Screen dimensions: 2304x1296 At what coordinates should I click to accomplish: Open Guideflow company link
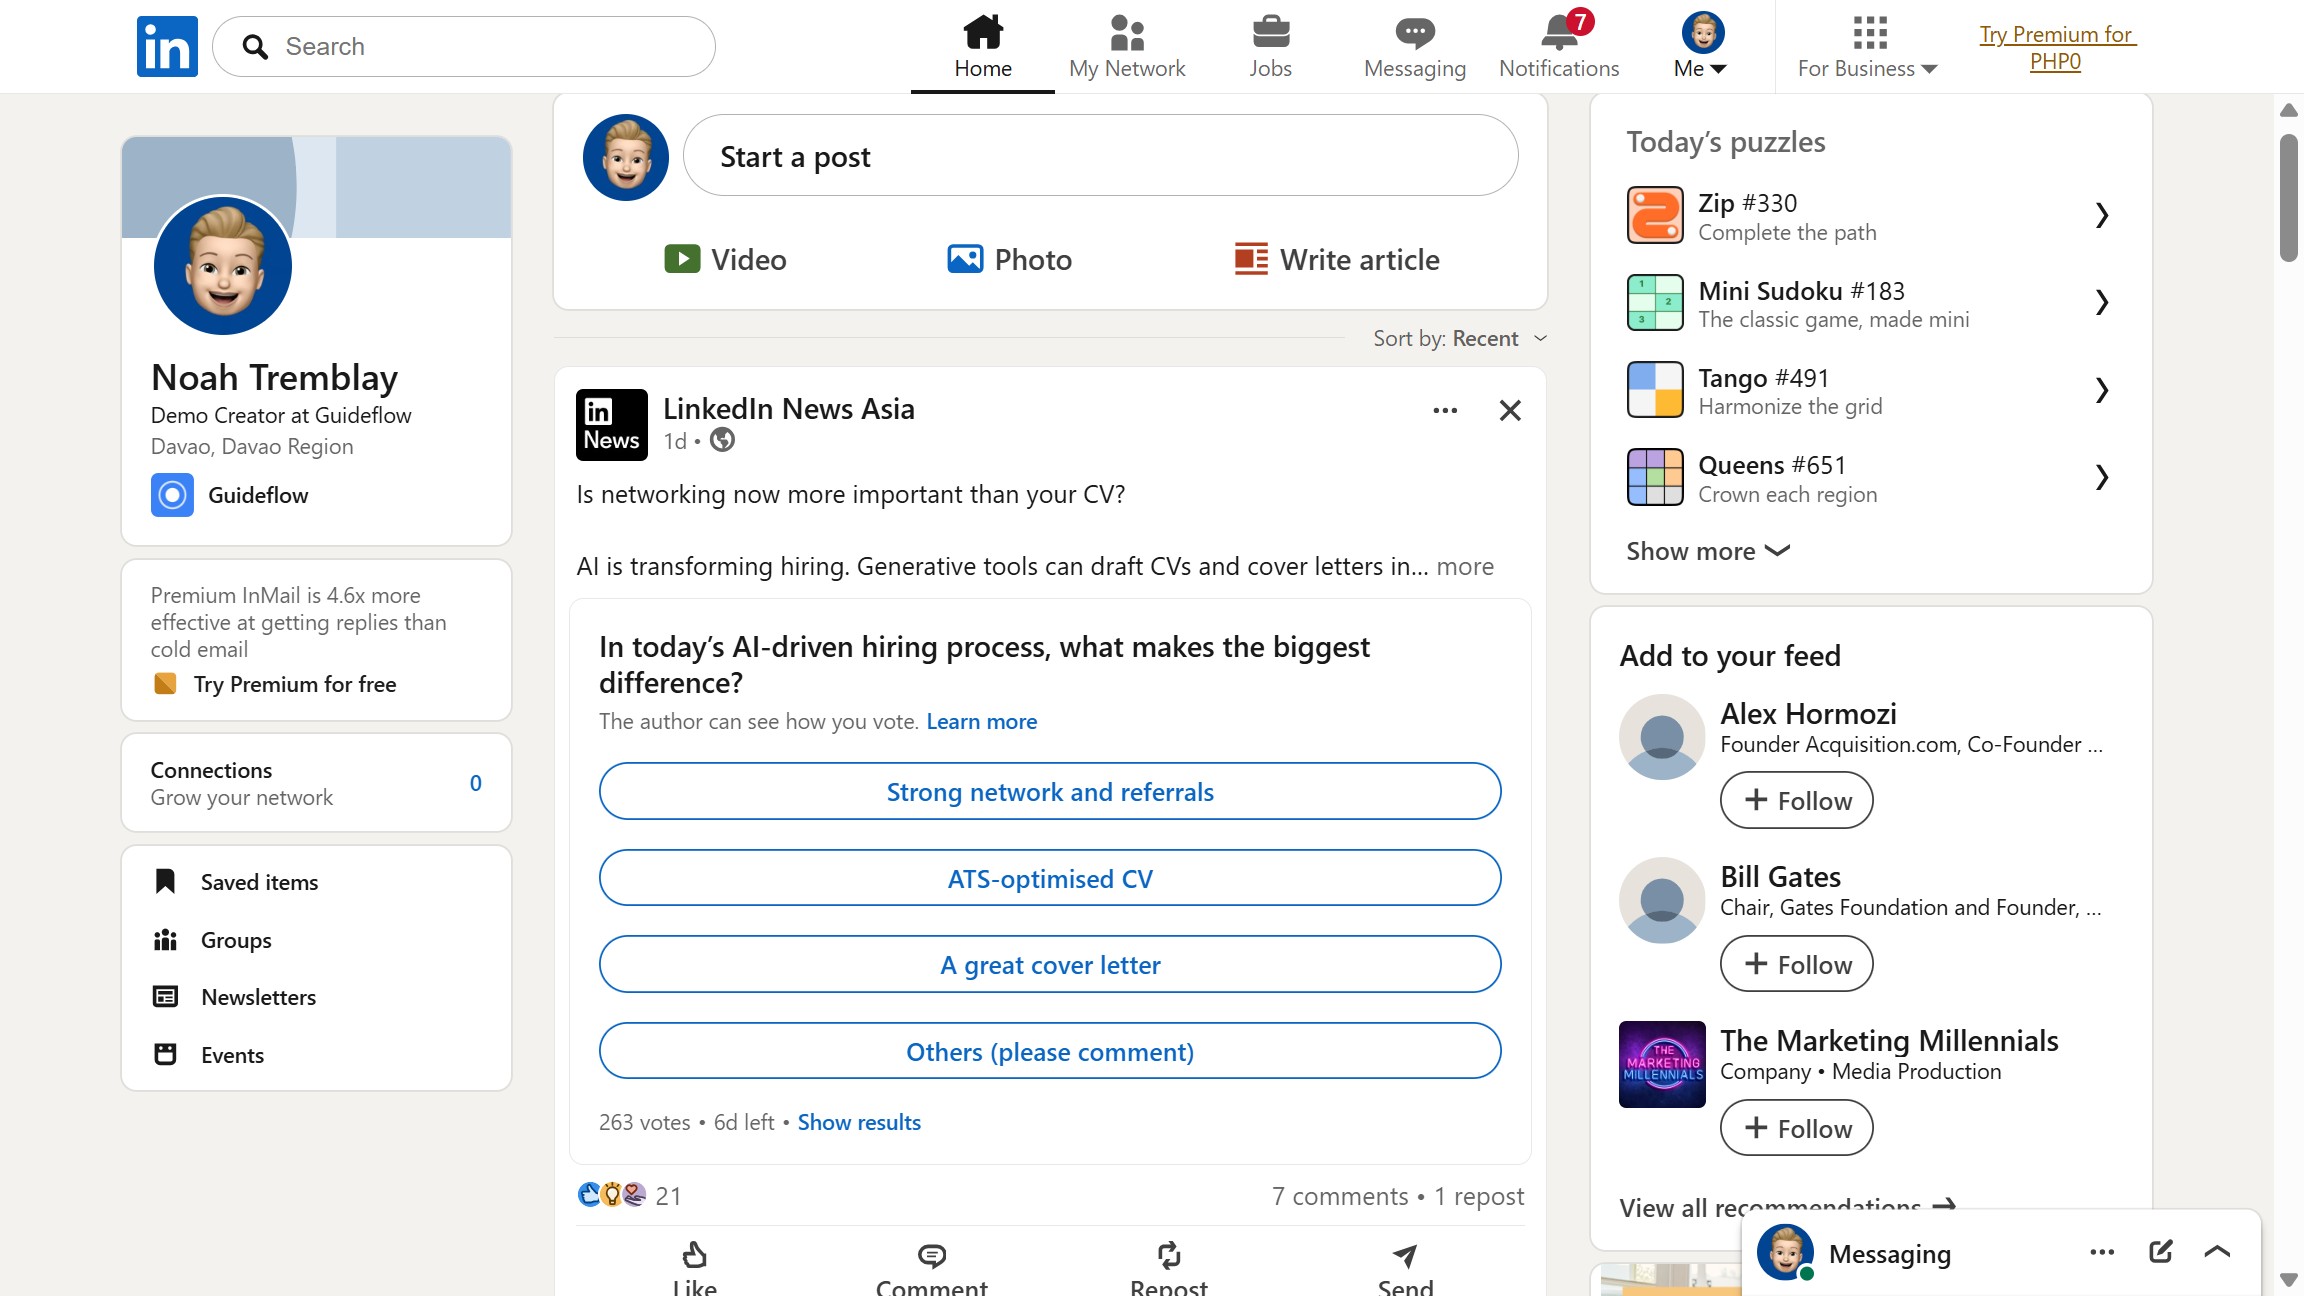[x=230, y=495]
